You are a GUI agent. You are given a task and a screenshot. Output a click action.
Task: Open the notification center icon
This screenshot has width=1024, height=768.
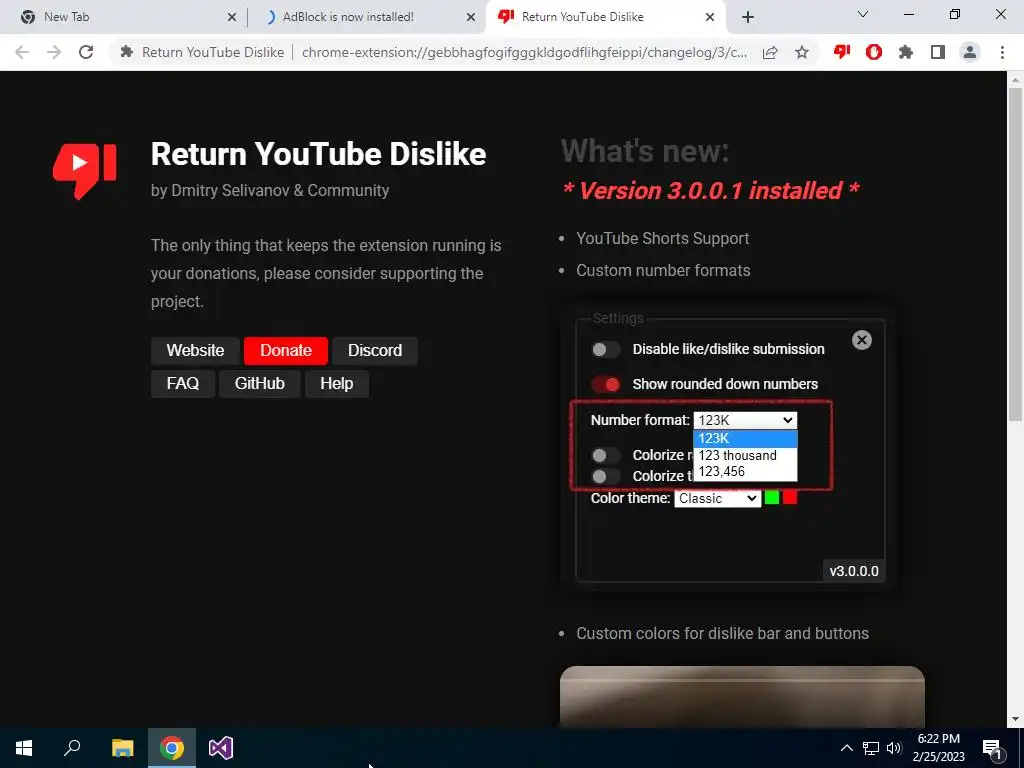(992, 748)
